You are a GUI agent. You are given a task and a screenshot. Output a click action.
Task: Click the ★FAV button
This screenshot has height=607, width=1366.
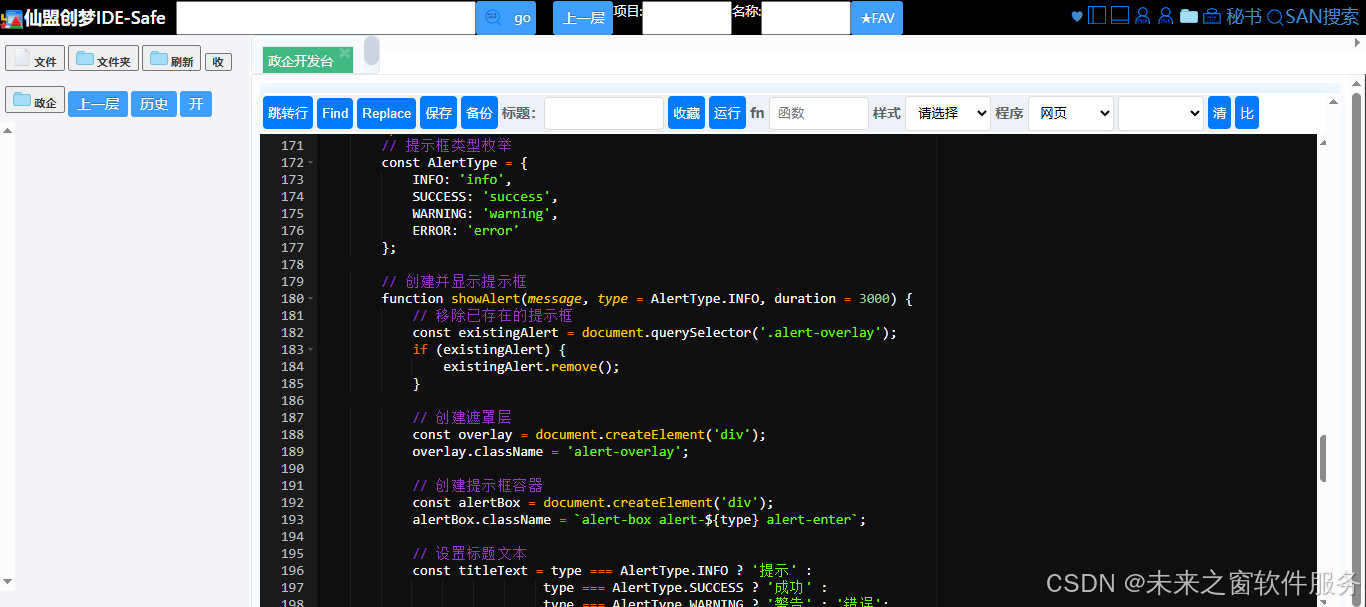877,18
